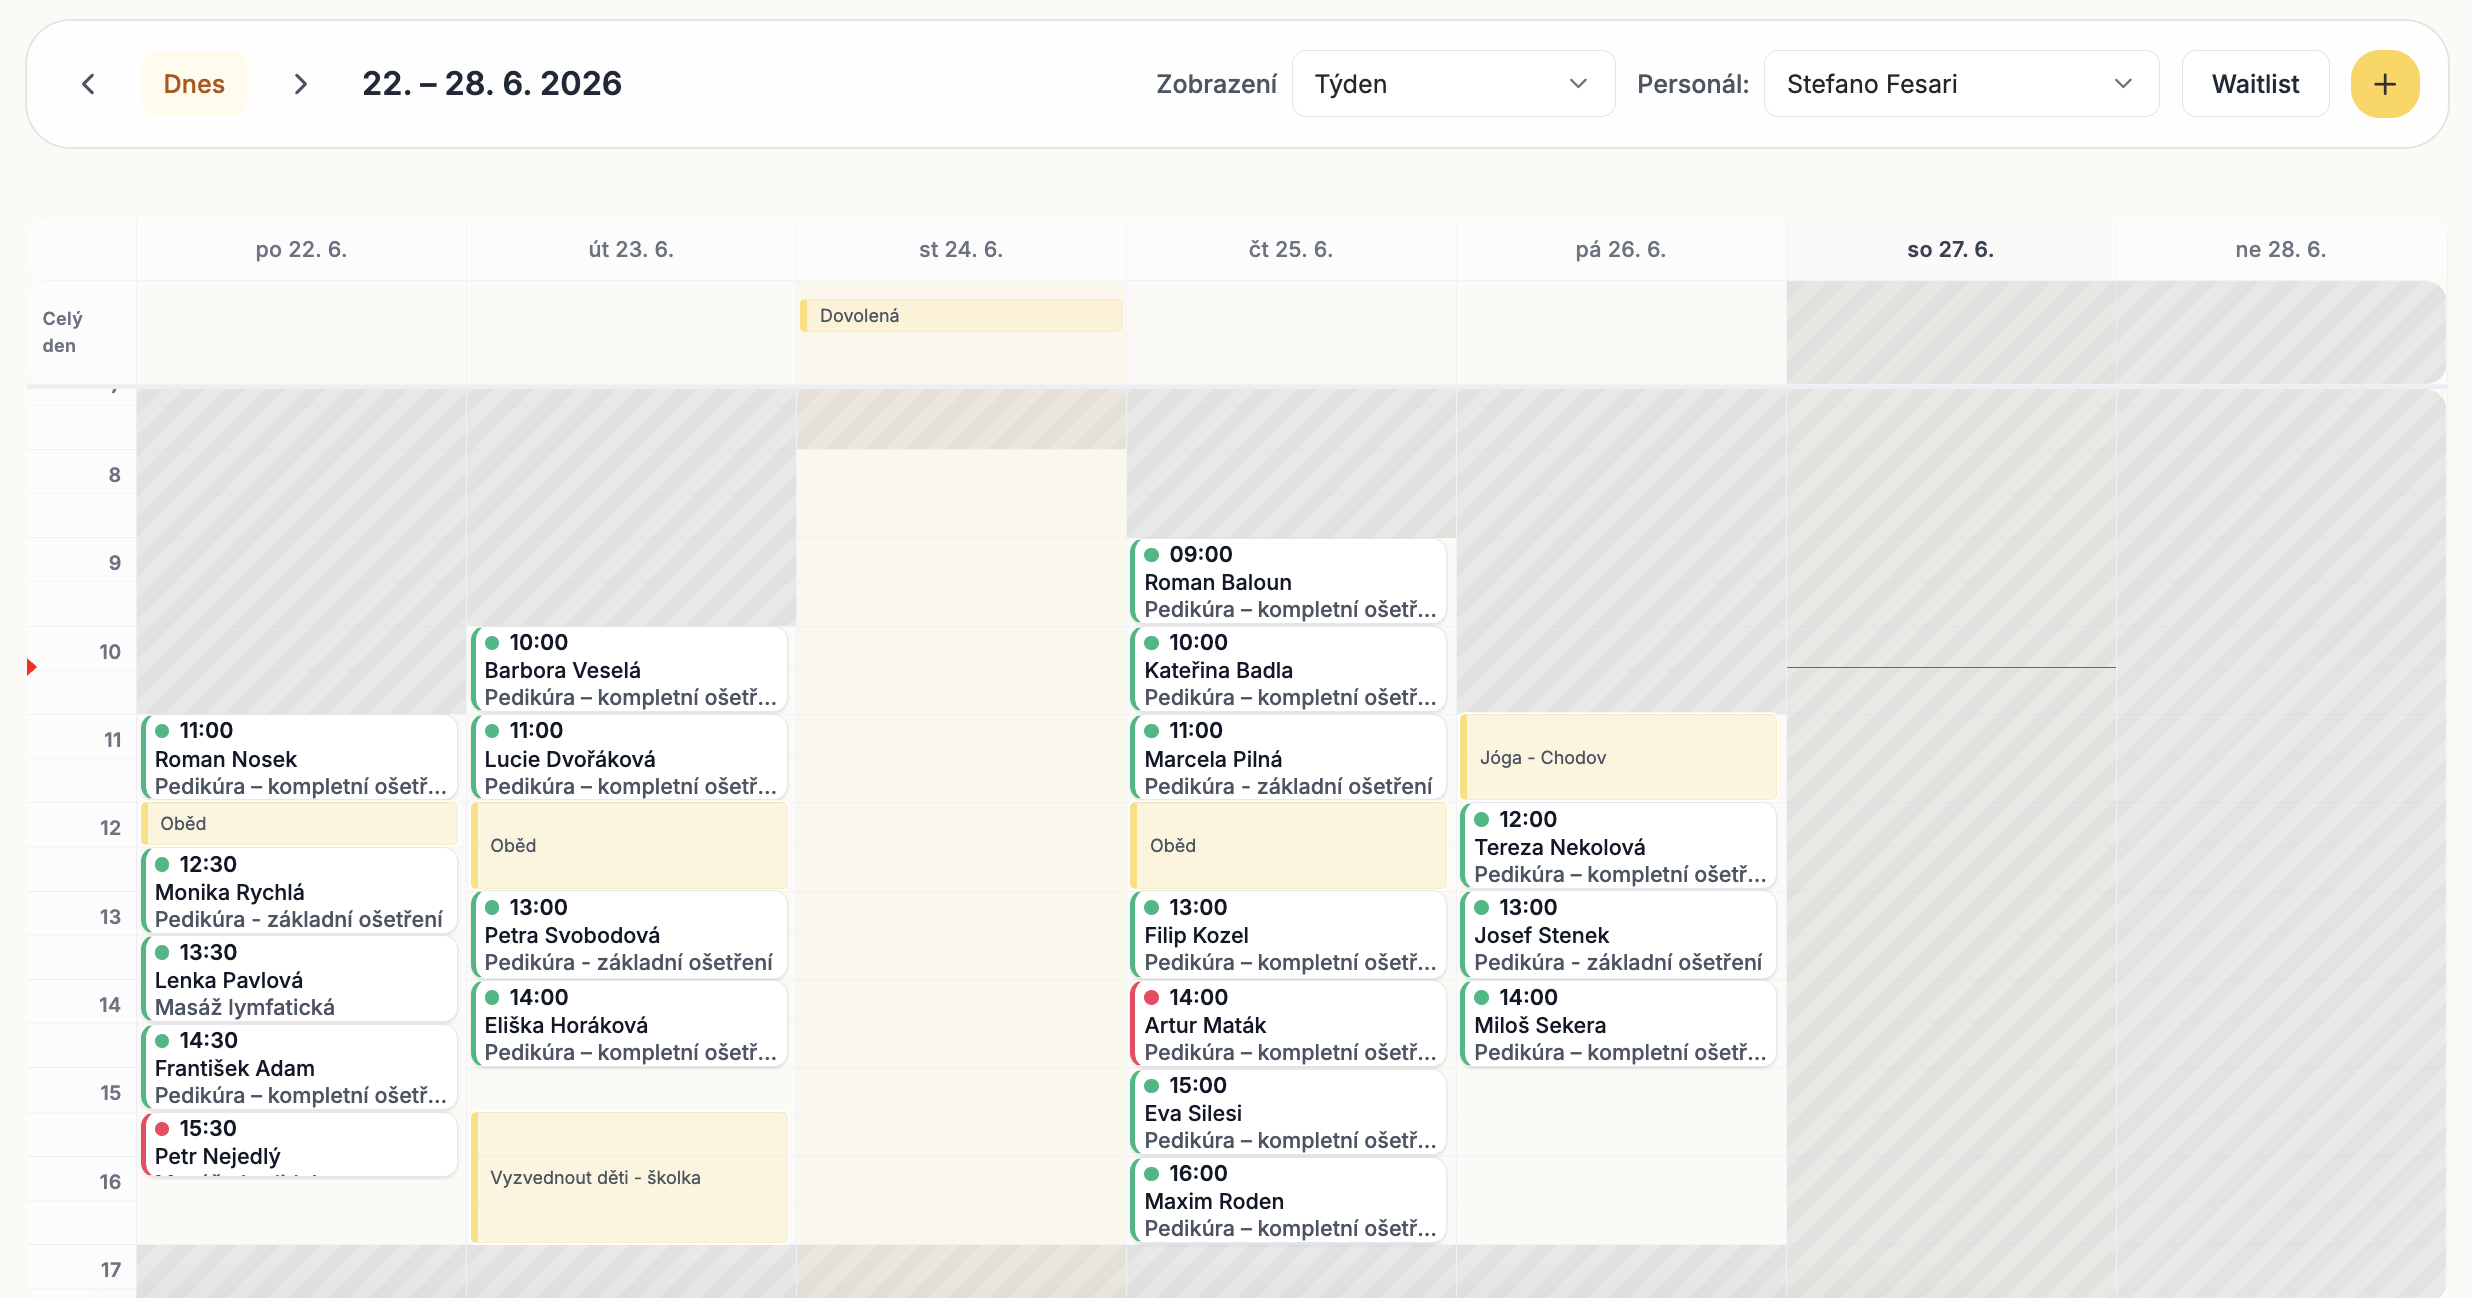Select the út 23. 6. day header
The image size is (2472, 1298).
(631, 250)
